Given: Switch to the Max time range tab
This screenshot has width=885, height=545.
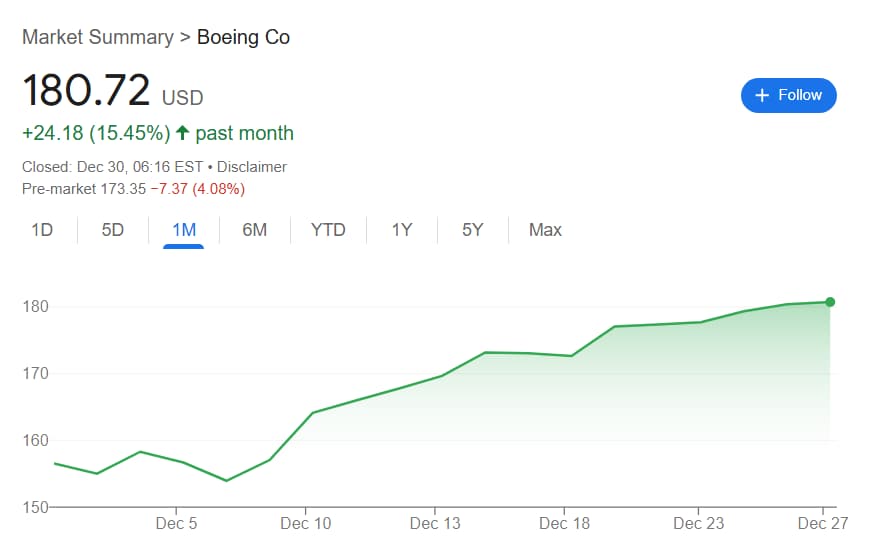Looking at the screenshot, I should (545, 230).
